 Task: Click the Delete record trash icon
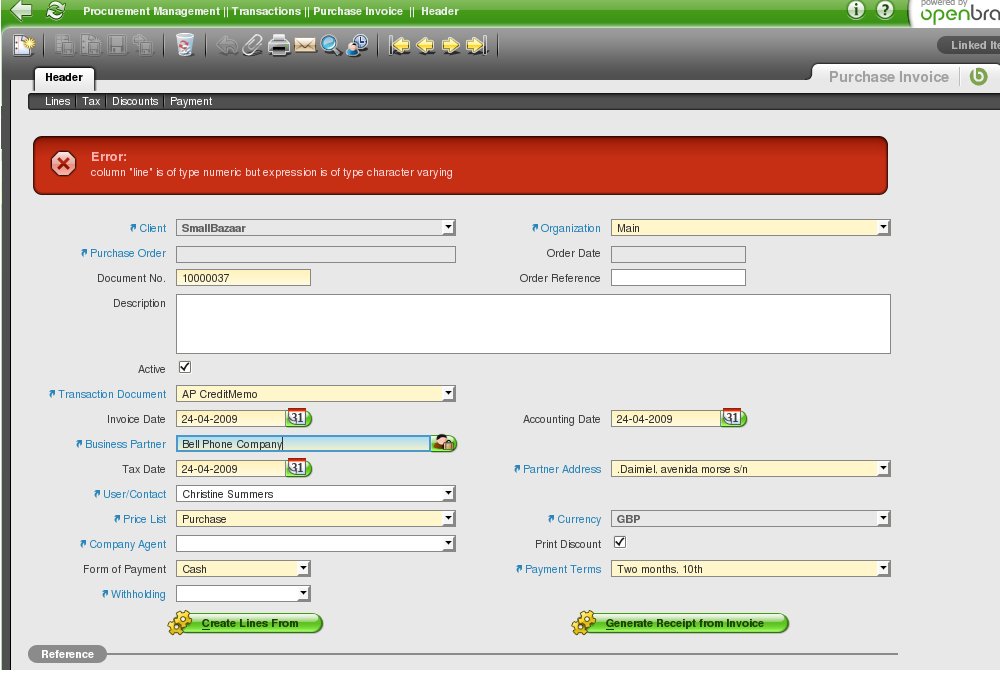pos(184,45)
